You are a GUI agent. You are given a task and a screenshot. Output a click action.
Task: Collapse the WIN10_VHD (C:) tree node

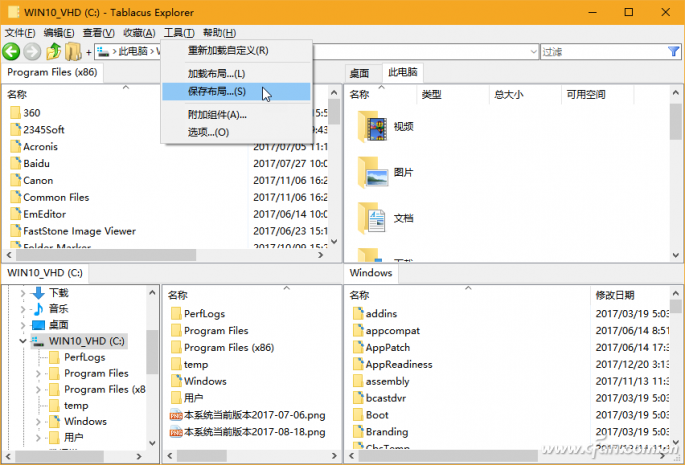[23, 341]
